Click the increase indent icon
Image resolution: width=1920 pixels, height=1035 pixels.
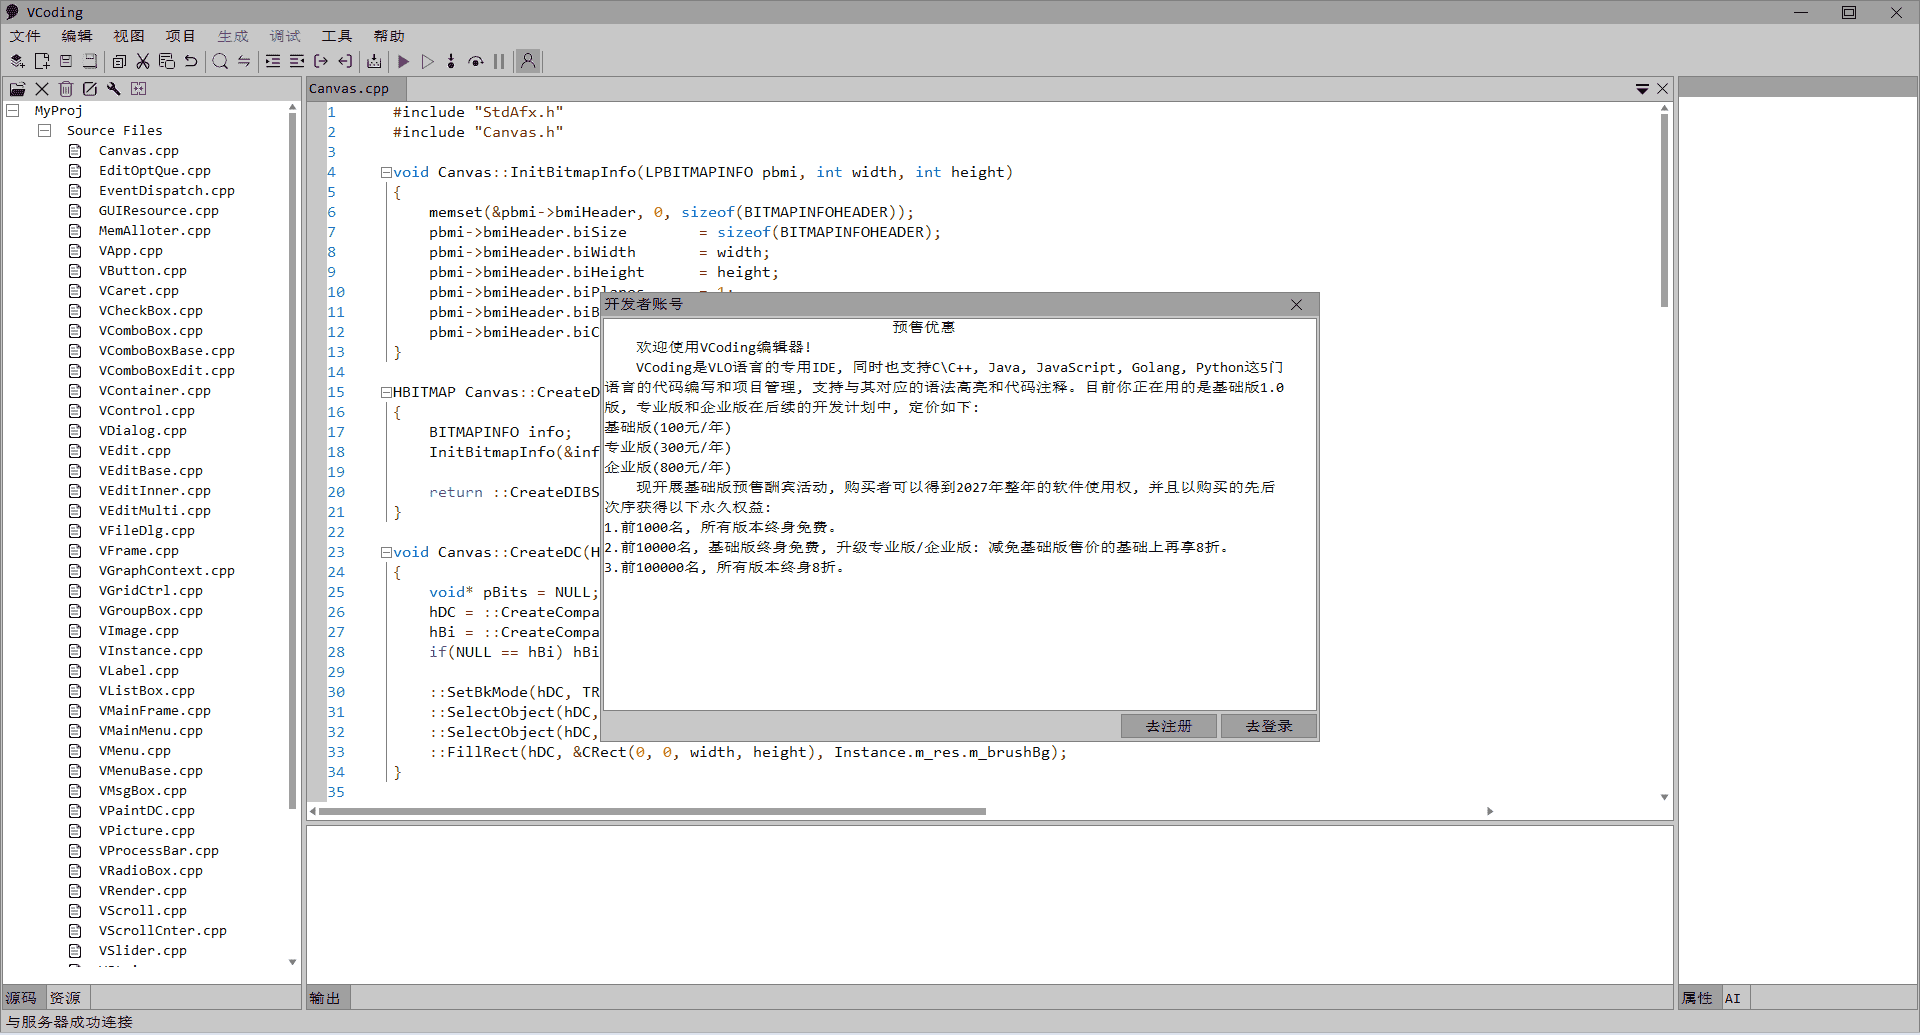tap(273, 61)
